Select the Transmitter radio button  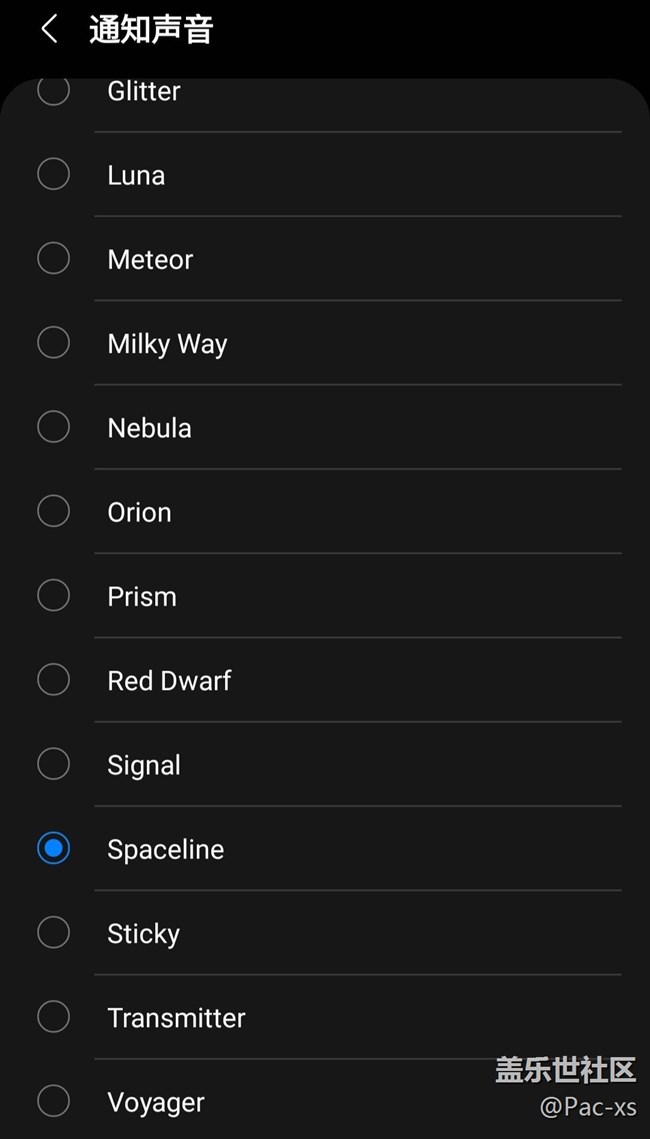coord(53,1017)
